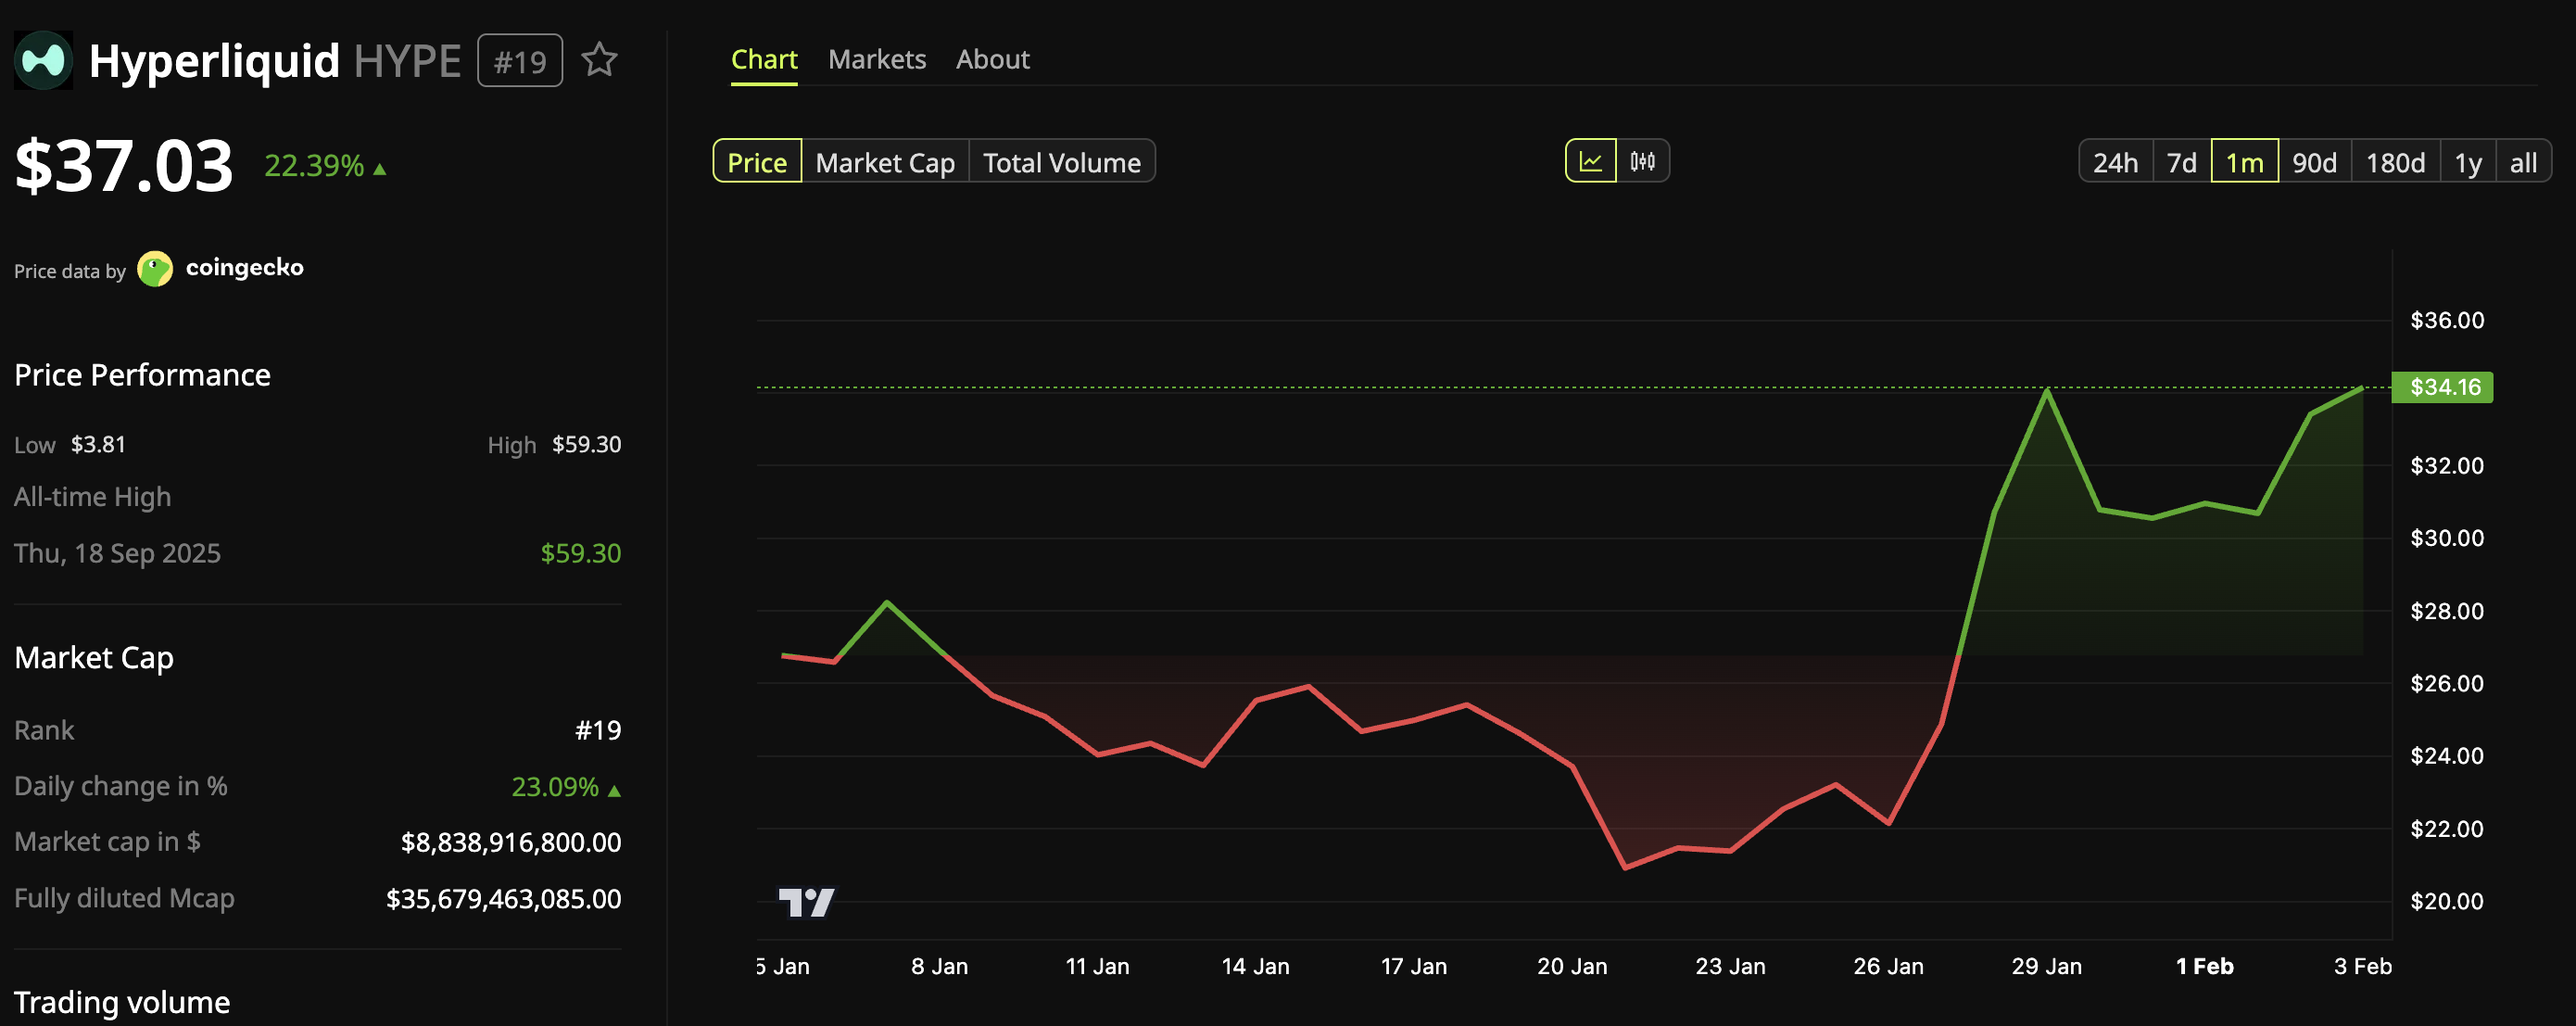The height and width of the screenshot is (1026, 2576).
Task: Show the all-time chart range
Action: [x=2522, y=162]
